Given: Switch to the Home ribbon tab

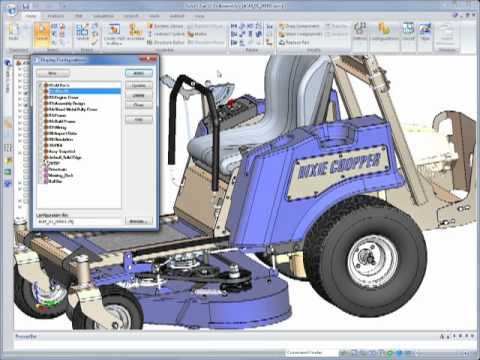Looking at the screenshot, I should 31,16.
